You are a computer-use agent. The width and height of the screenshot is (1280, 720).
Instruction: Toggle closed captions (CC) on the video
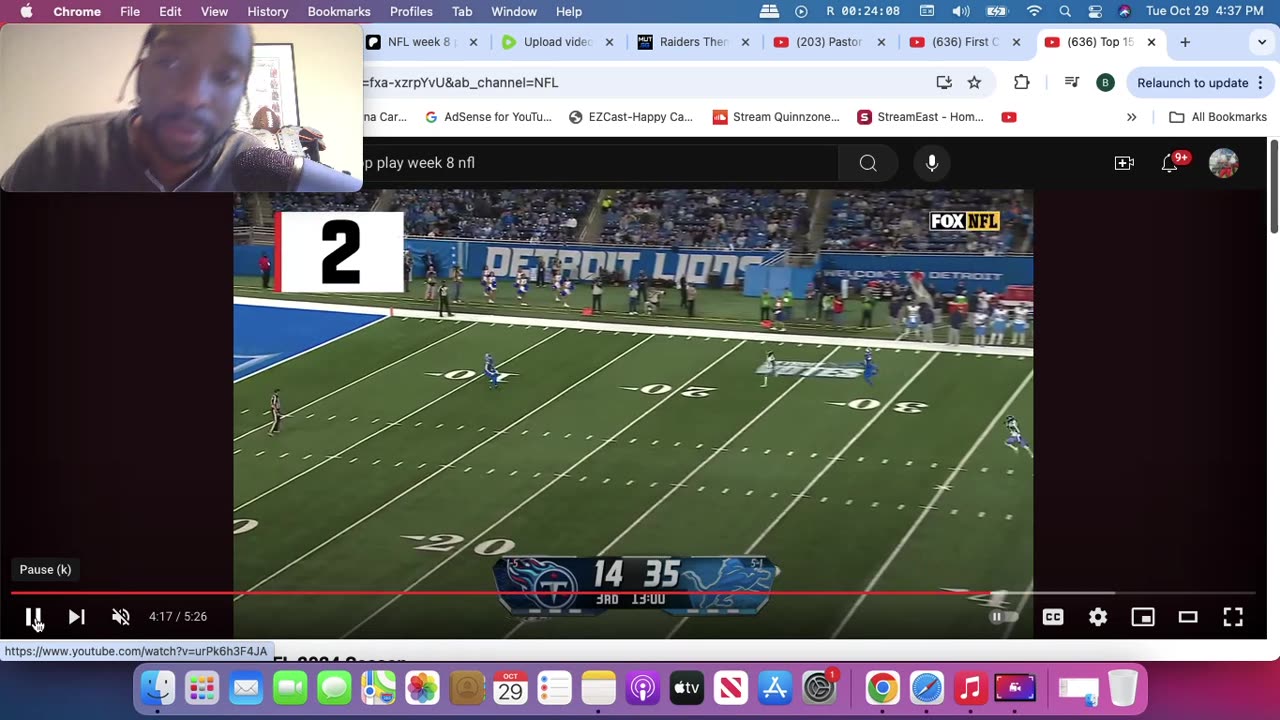coord(1053,617)
